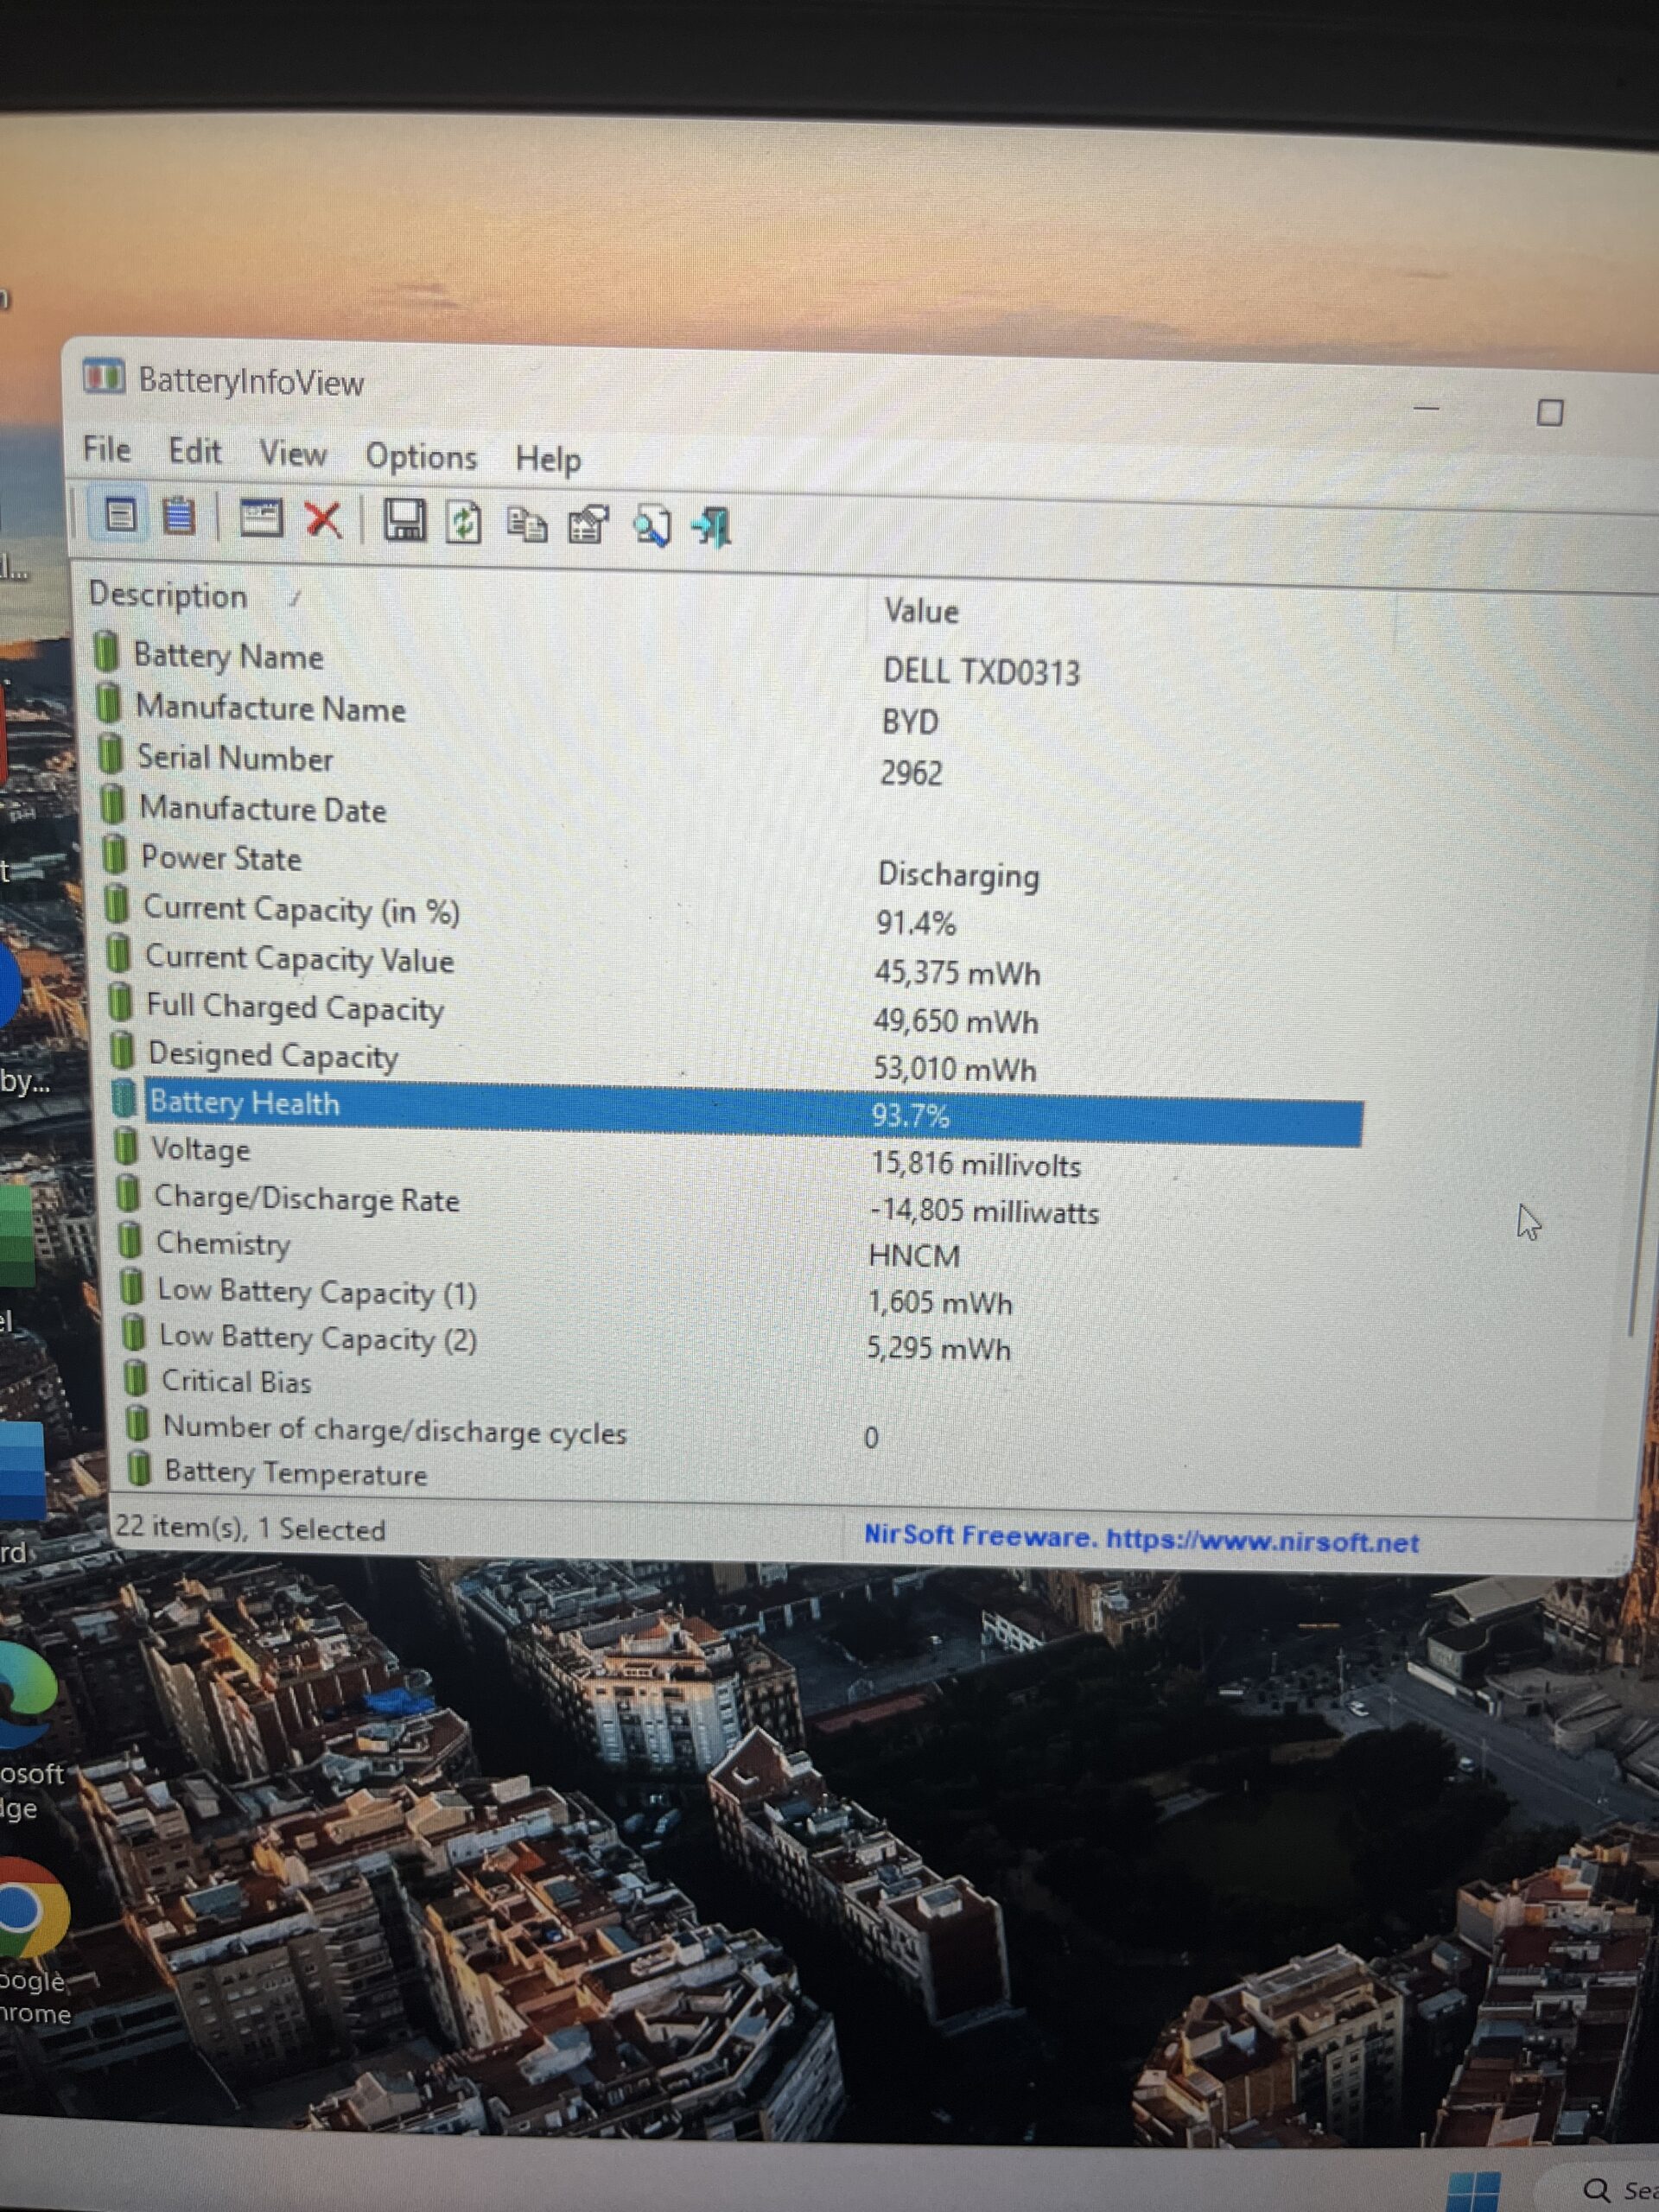This screenshot has height=2212, width=1659.
Task: Click battery icon beside Battery Temperature
Action: (x=140, y=1469)
